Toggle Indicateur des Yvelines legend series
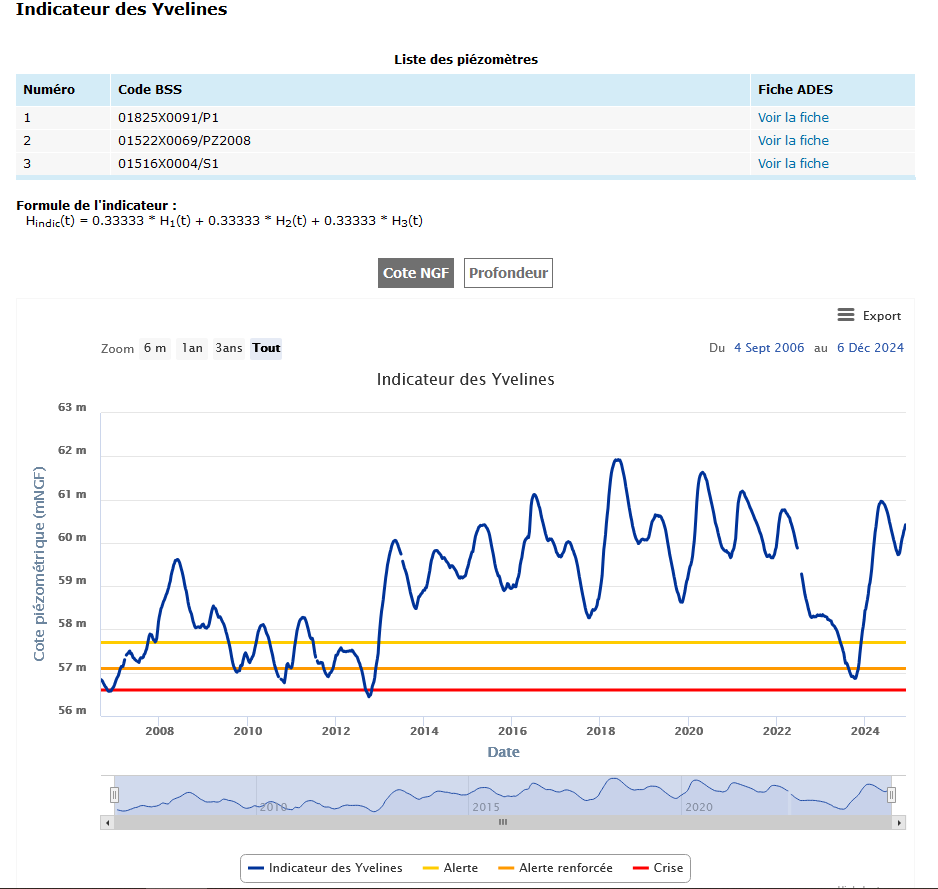 click(325, 868)
